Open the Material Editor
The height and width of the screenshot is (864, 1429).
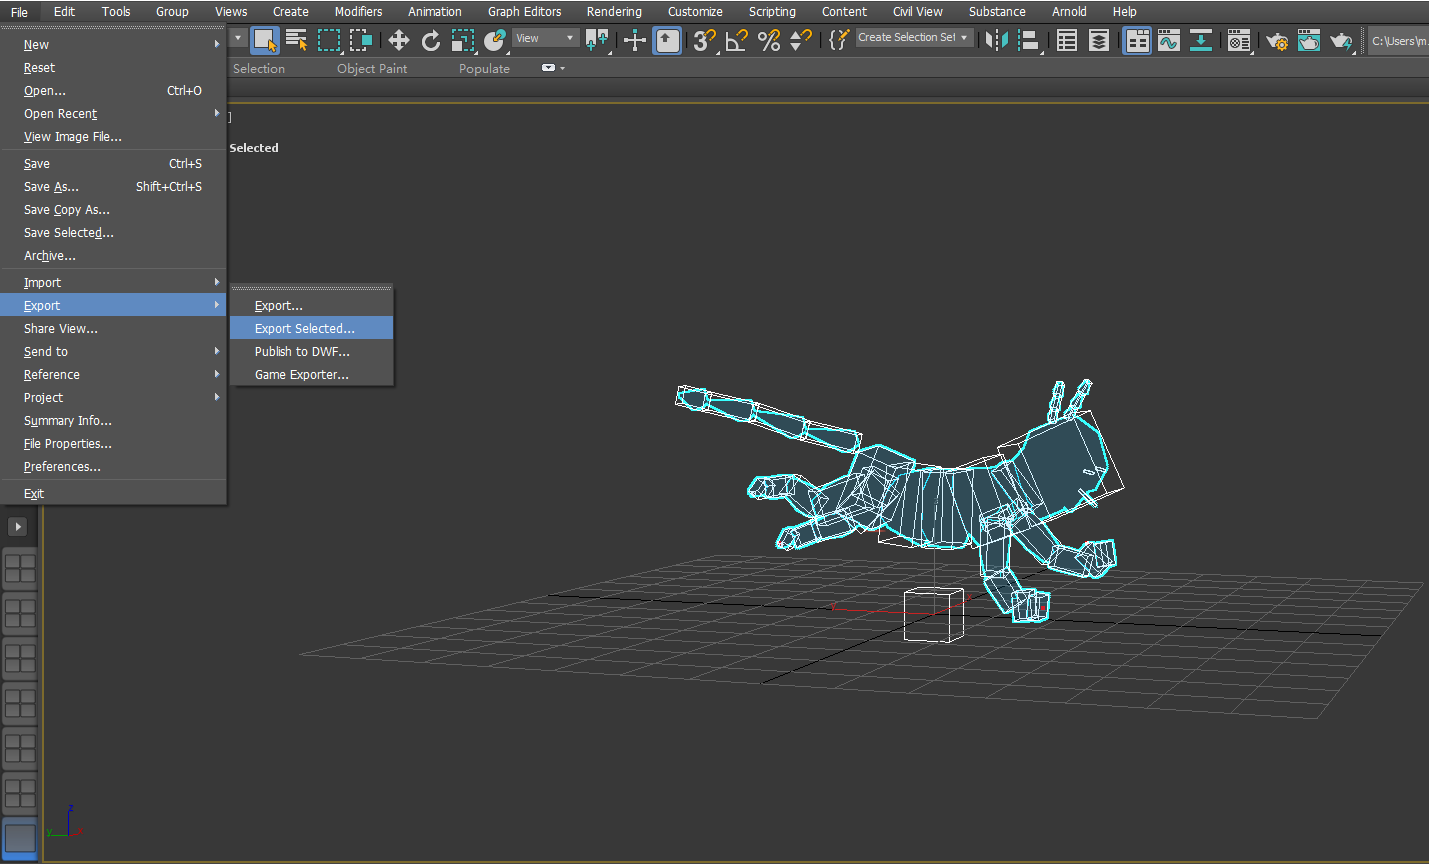1239,40
